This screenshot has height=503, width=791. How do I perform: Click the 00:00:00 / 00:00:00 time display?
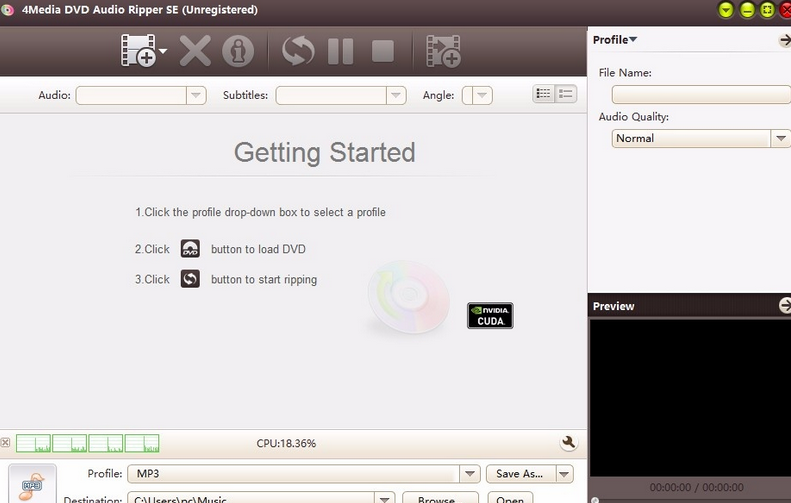[696, 487]
